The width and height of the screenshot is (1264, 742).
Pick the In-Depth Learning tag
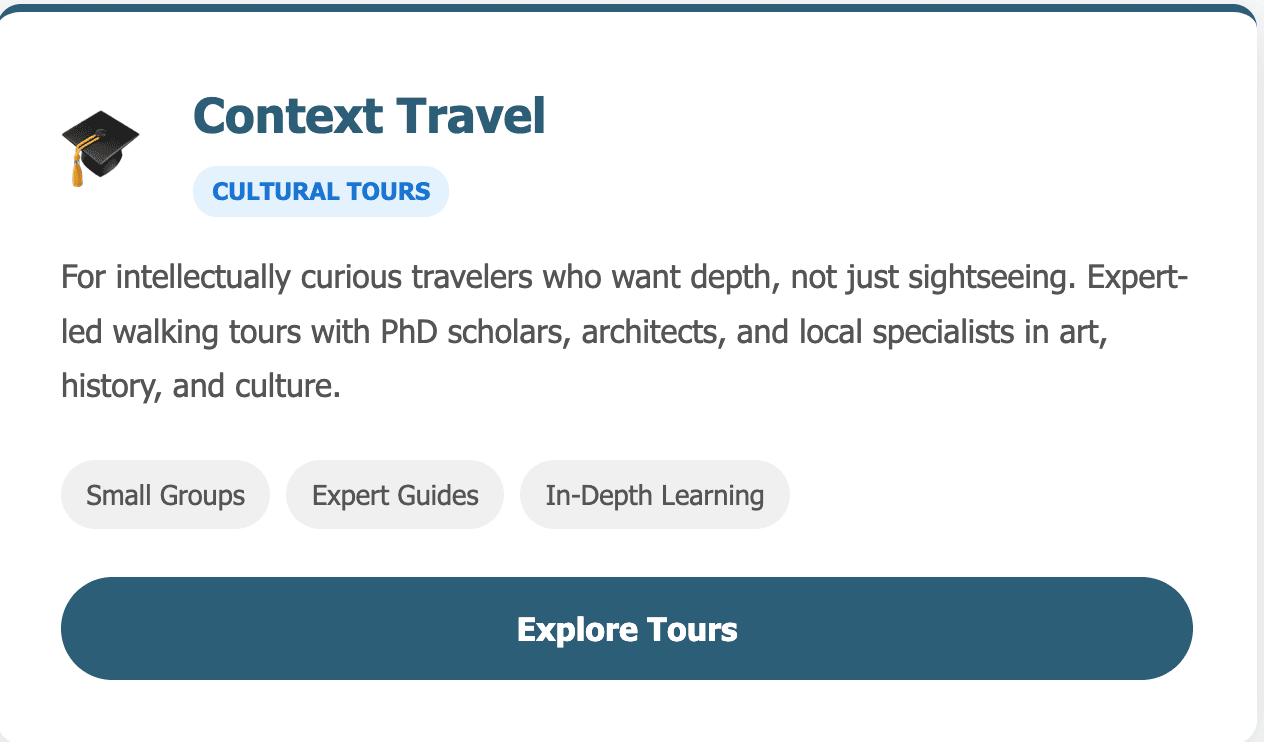point(655,495)
